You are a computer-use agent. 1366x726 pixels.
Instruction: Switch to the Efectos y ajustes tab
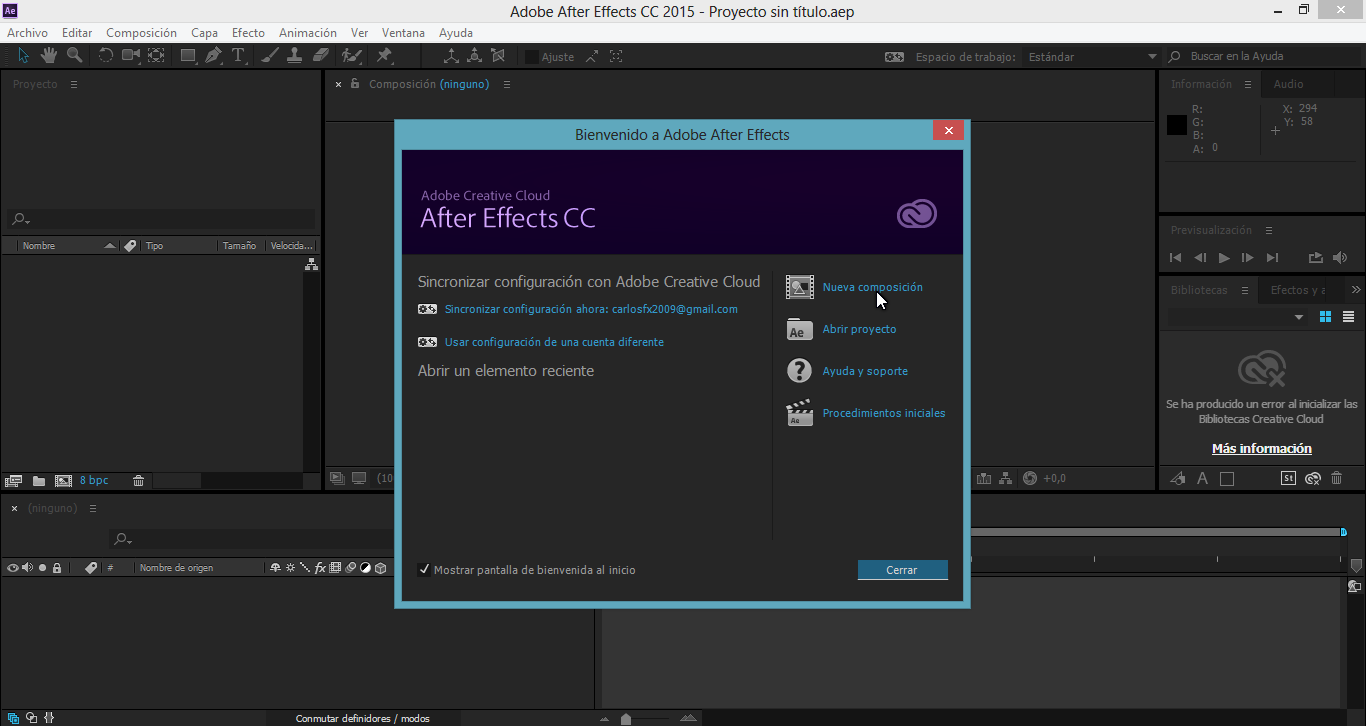point(1298,290)
